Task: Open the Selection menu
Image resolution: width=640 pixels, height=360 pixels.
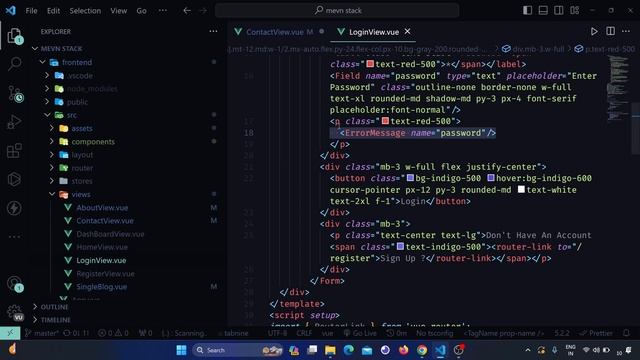Action: [85, 11]
